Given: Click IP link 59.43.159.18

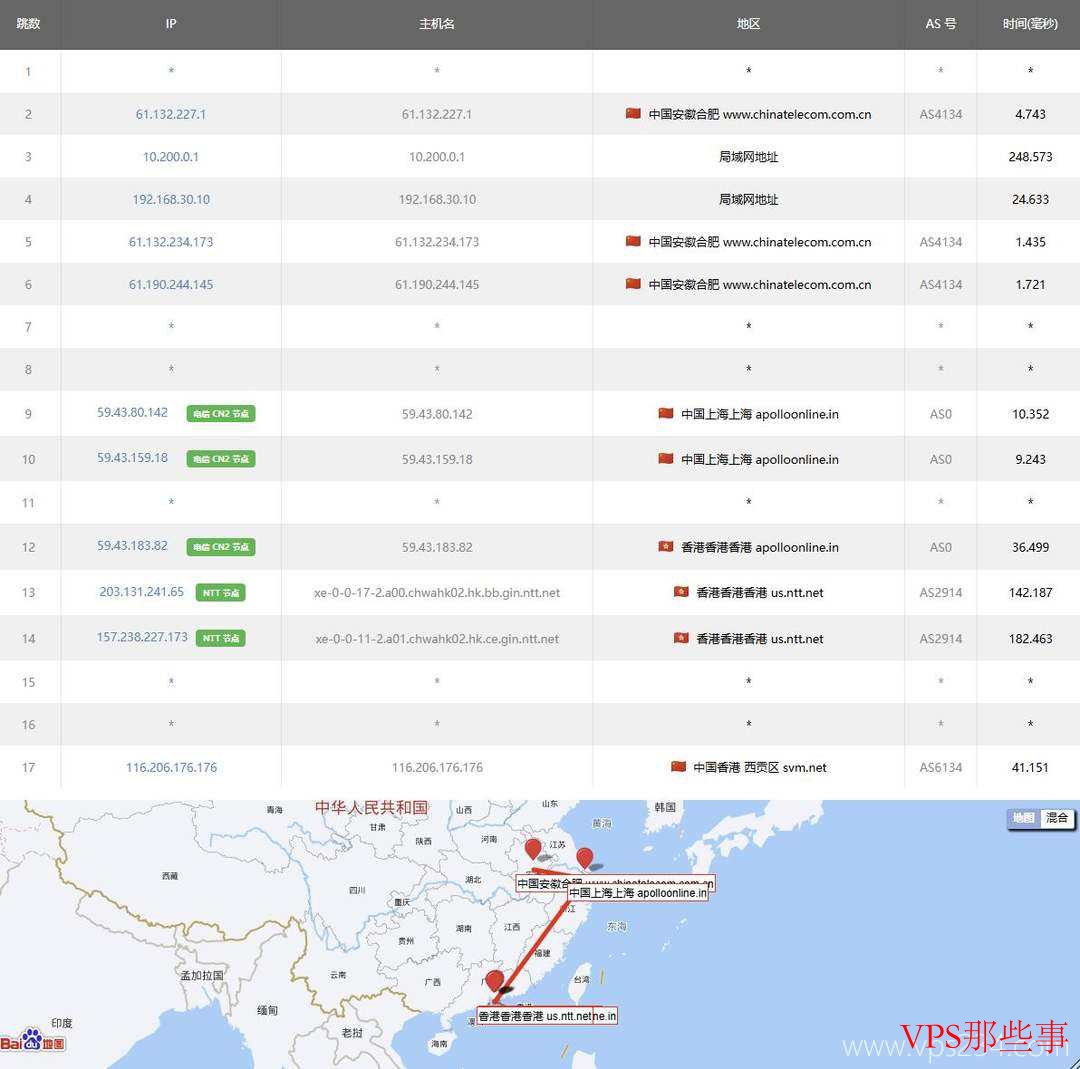Looking at the screenshot, I should click(132, 458).
